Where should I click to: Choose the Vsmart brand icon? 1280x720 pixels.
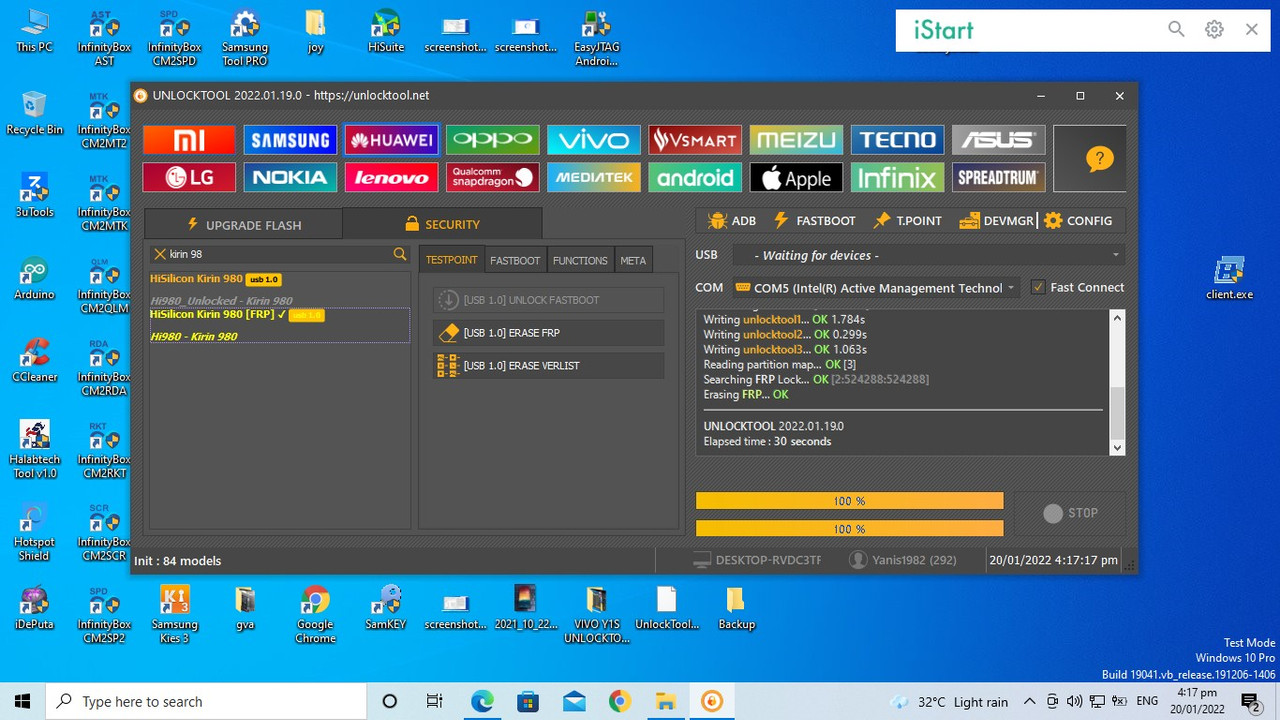click(x=694, y=140)
